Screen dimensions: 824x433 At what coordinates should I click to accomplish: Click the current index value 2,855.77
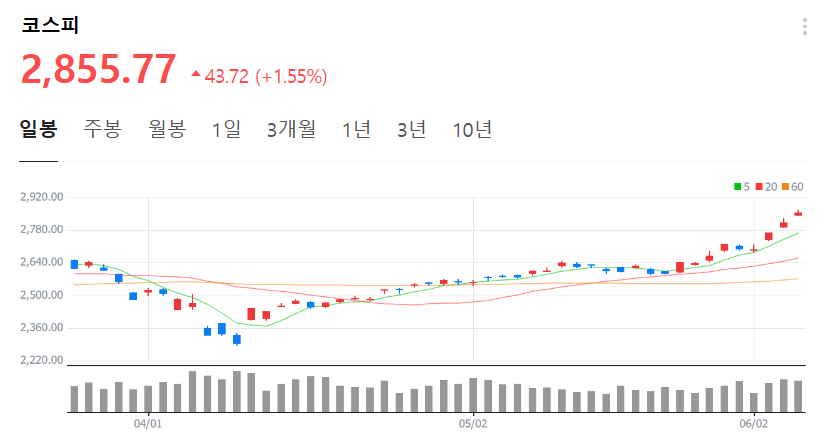point(98,69)
